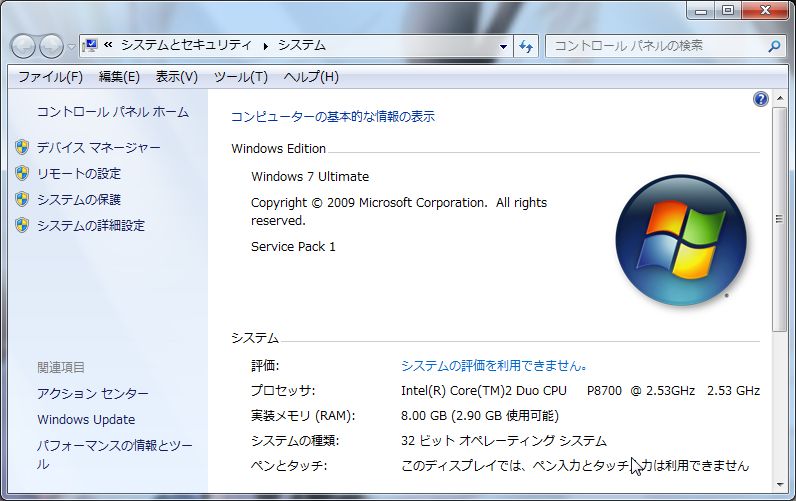Image resolution: width=796 pixels, height=501 pixels.
Task: Click the コンピューターの基本的な情報の表示 heading
Action: tap(333, 117)
